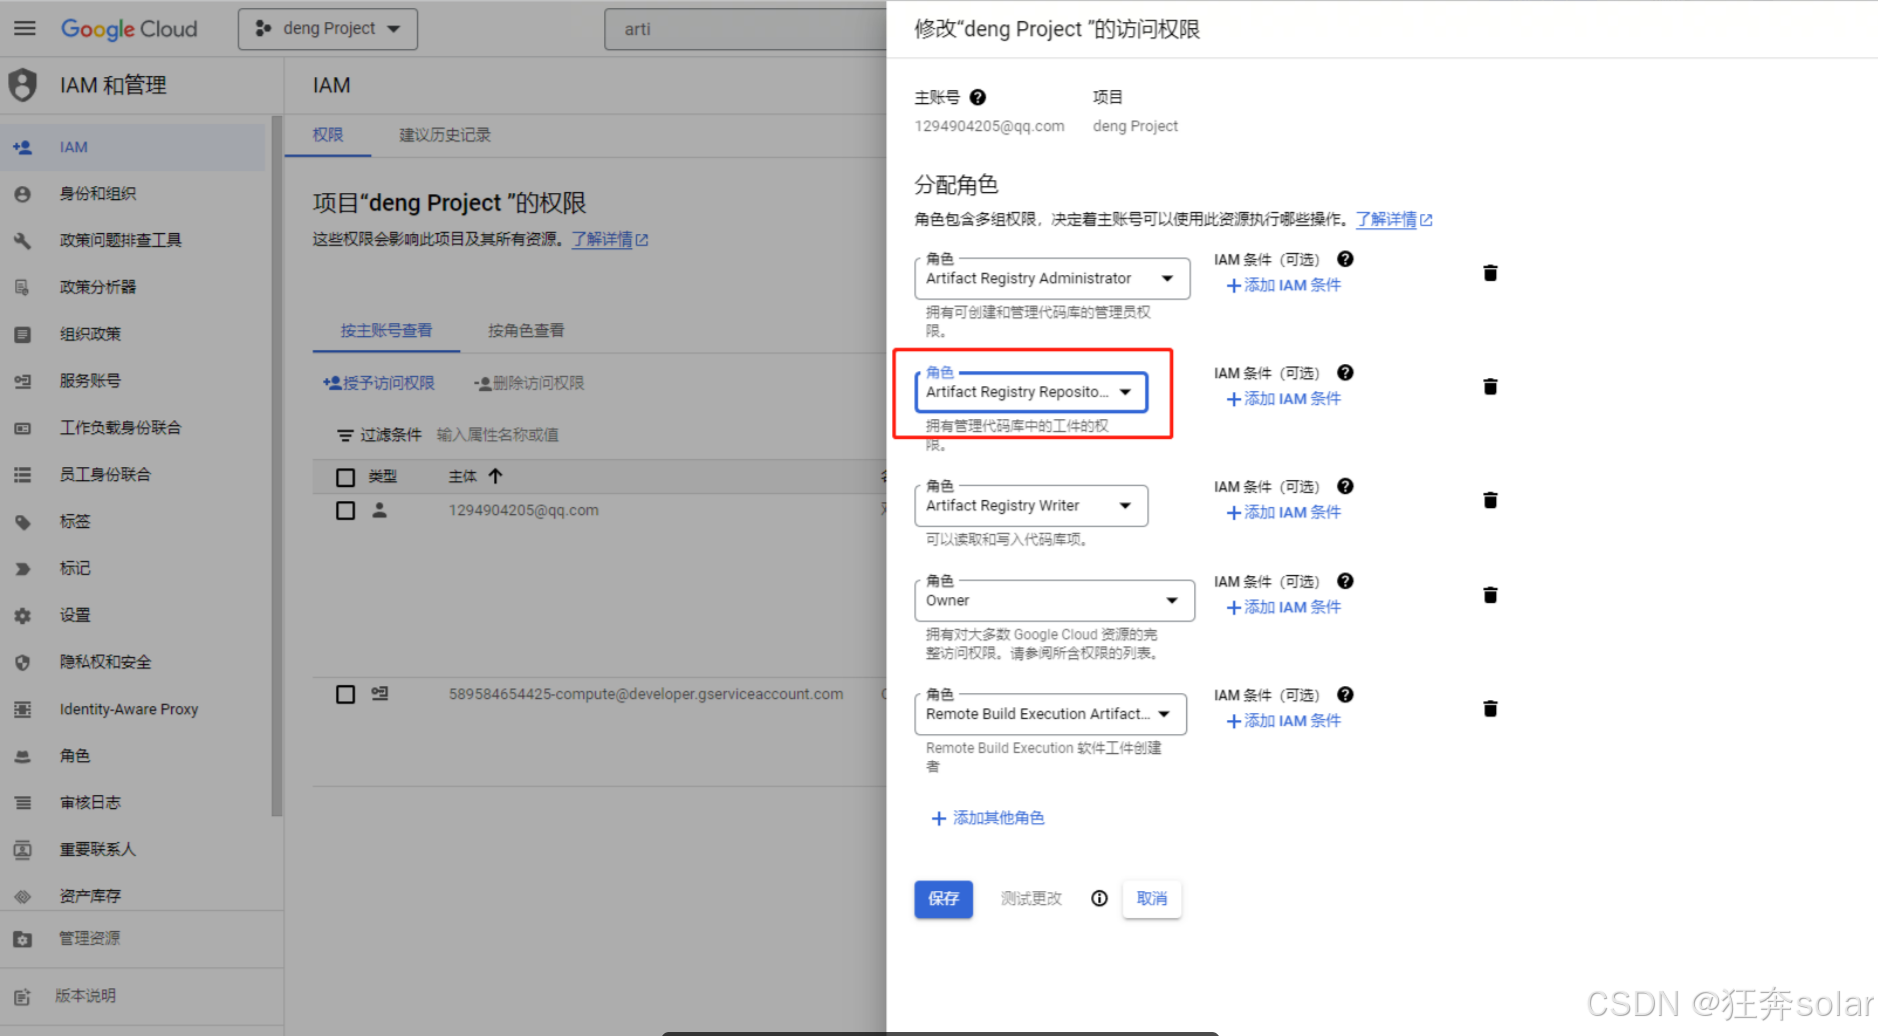Click the 政策分析器 sidebar icon

22,287
